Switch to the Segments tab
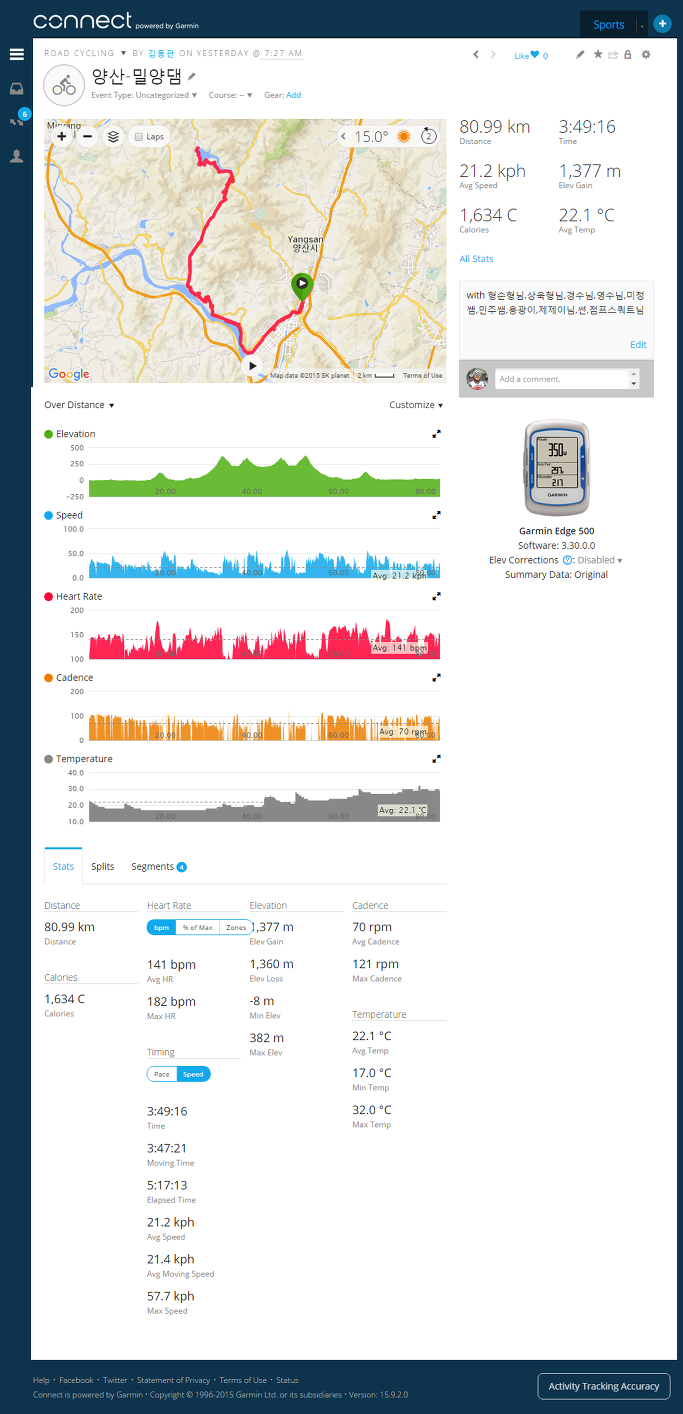 click(159, 866)
